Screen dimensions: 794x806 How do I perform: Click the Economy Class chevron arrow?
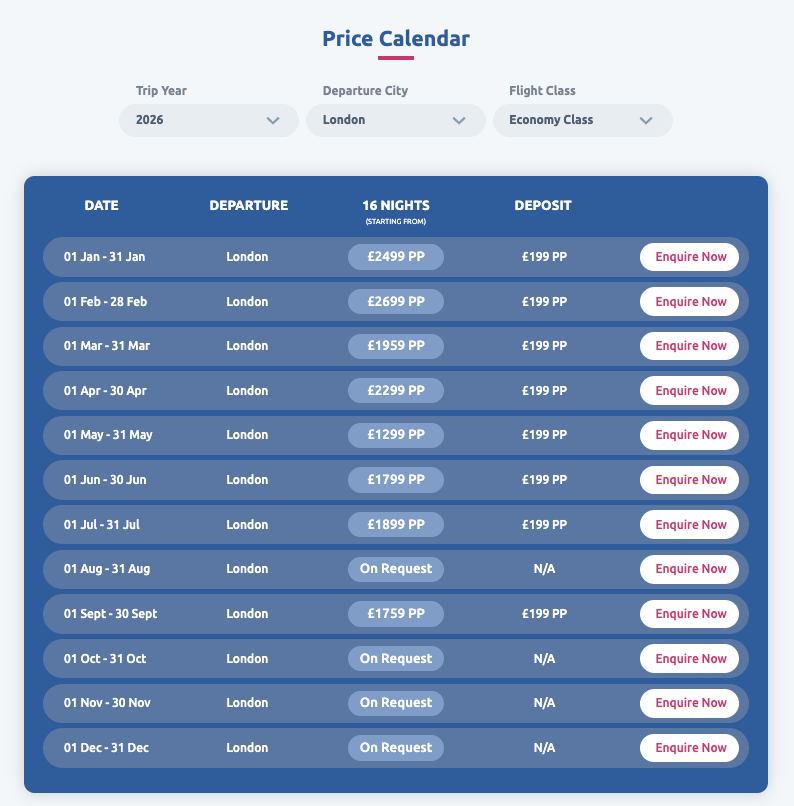point(646,121)
